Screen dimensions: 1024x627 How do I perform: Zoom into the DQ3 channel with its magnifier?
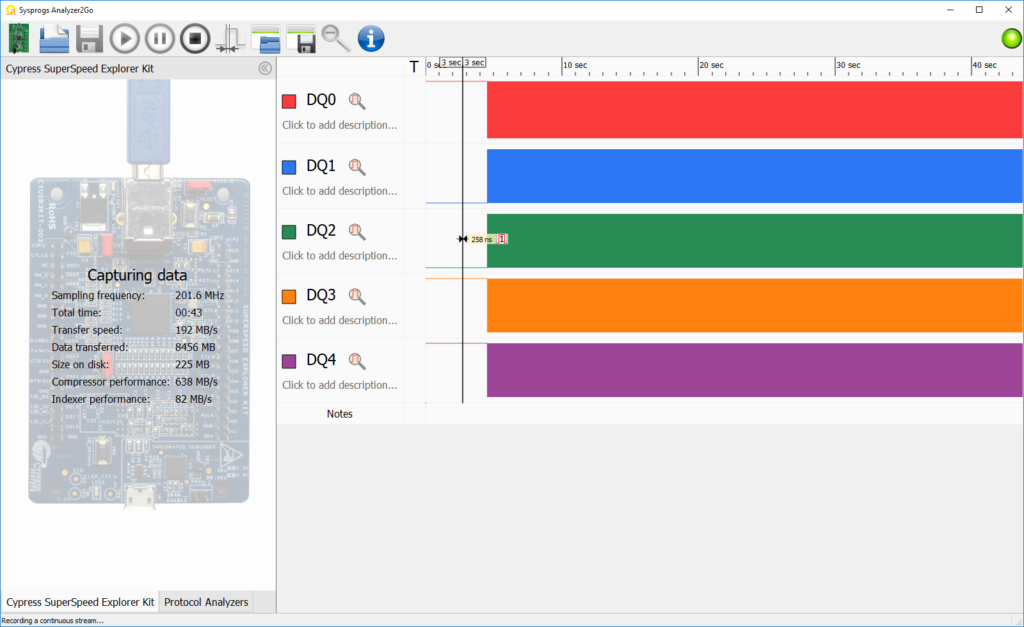pos(357,295)
